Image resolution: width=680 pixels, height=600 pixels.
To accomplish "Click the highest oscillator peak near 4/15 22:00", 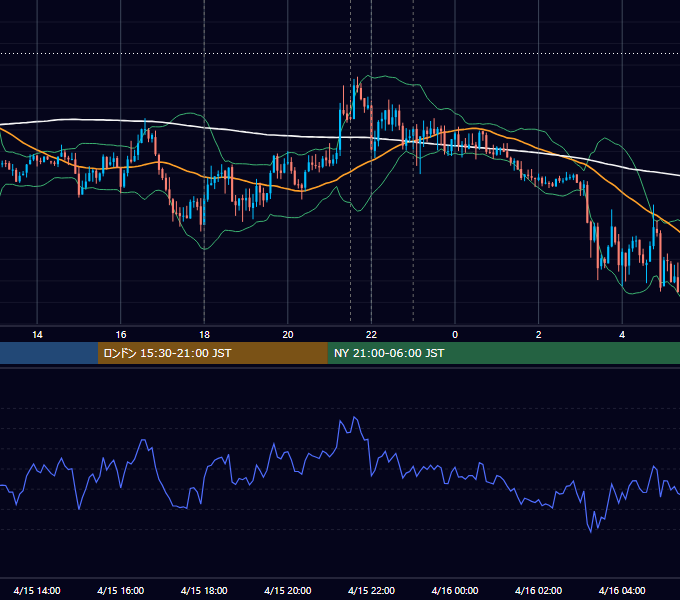I will pyautogui.click(x=355, y=417).
